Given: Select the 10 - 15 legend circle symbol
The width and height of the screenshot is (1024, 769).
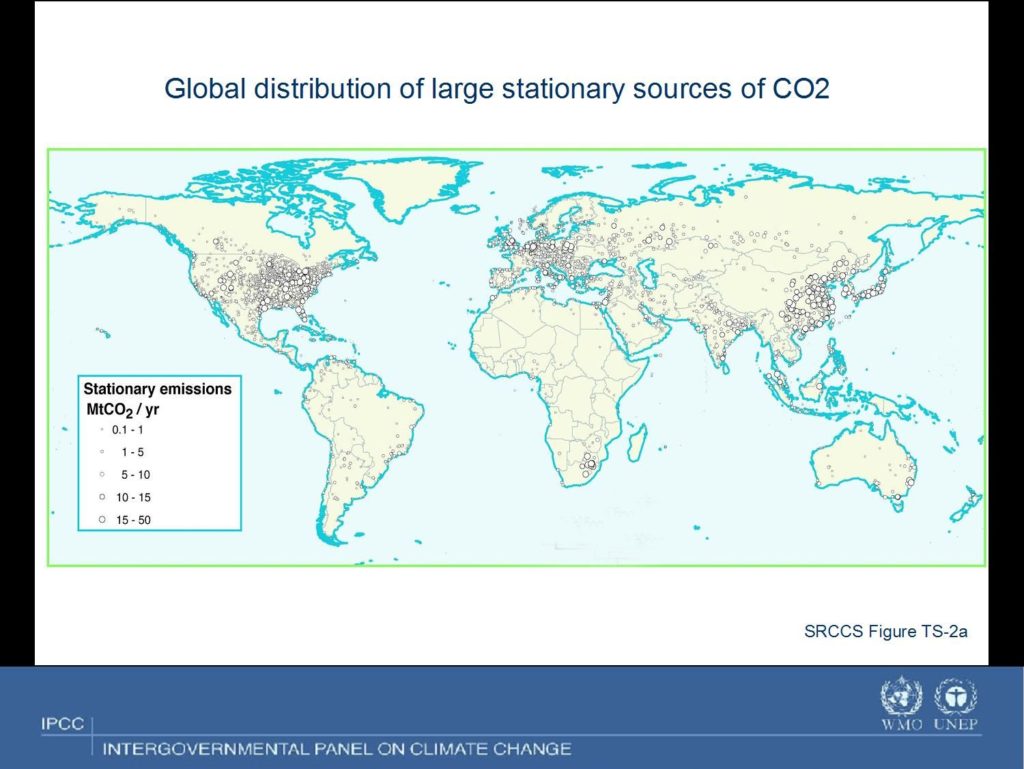Looking at the screenshot, I should point(102,496).
